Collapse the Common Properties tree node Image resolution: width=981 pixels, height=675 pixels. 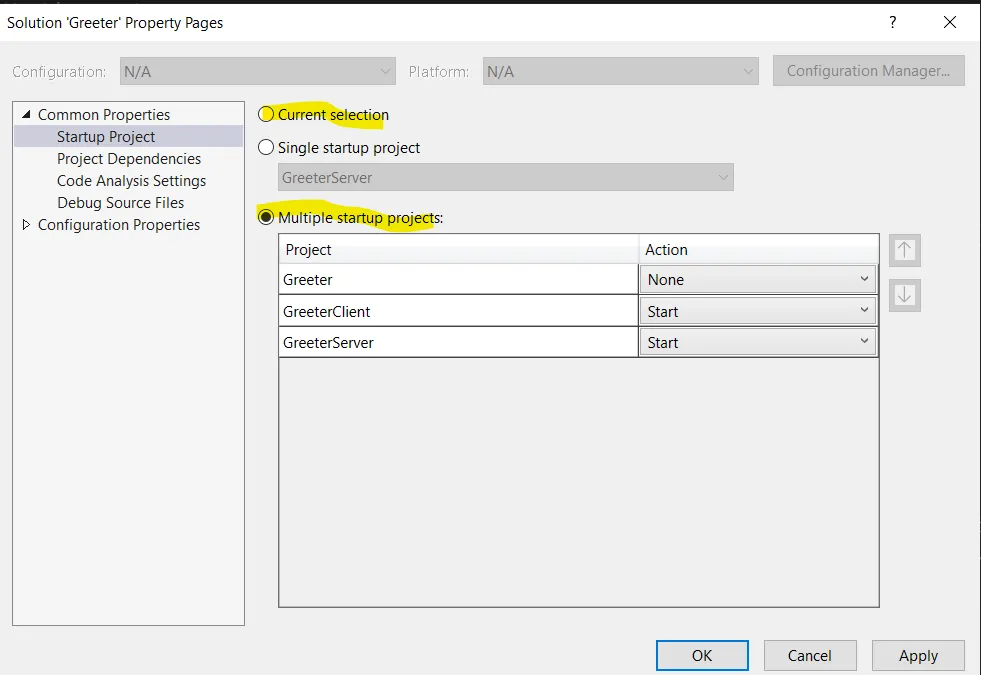[26, 114]
